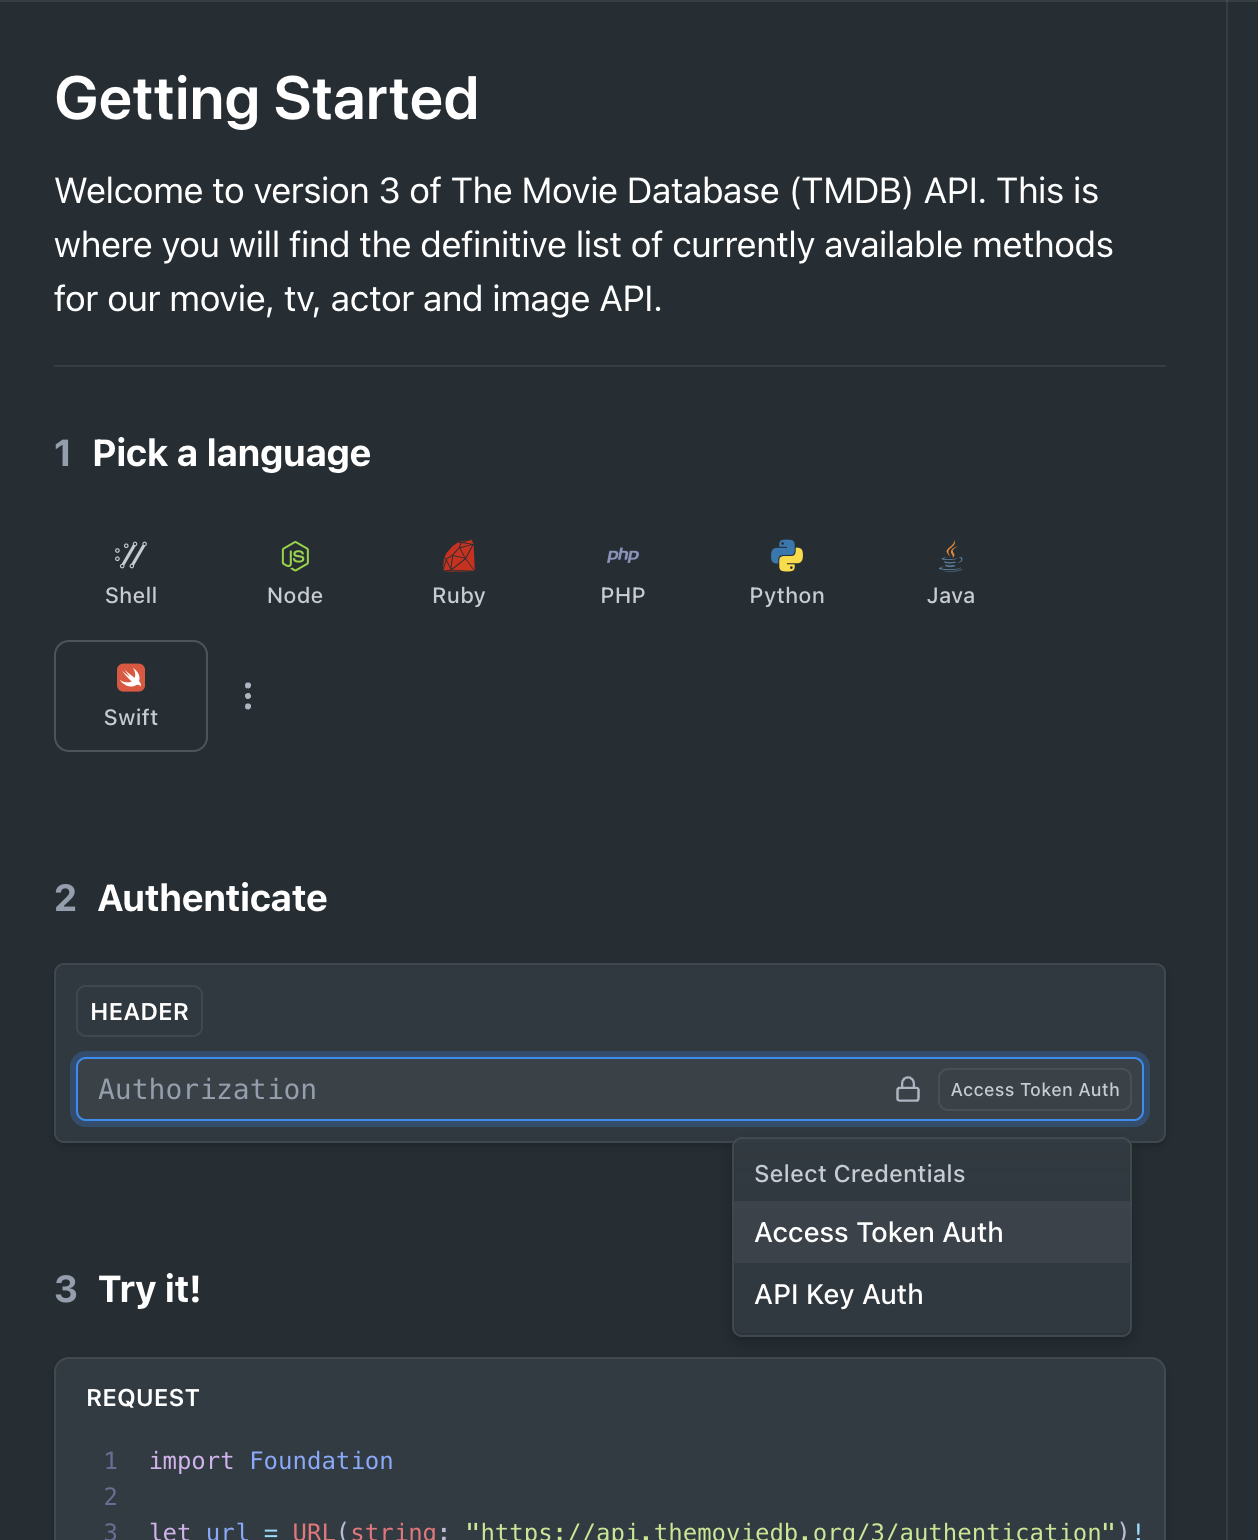
Task: Select the Swift language button
Action: coord(131,696)
